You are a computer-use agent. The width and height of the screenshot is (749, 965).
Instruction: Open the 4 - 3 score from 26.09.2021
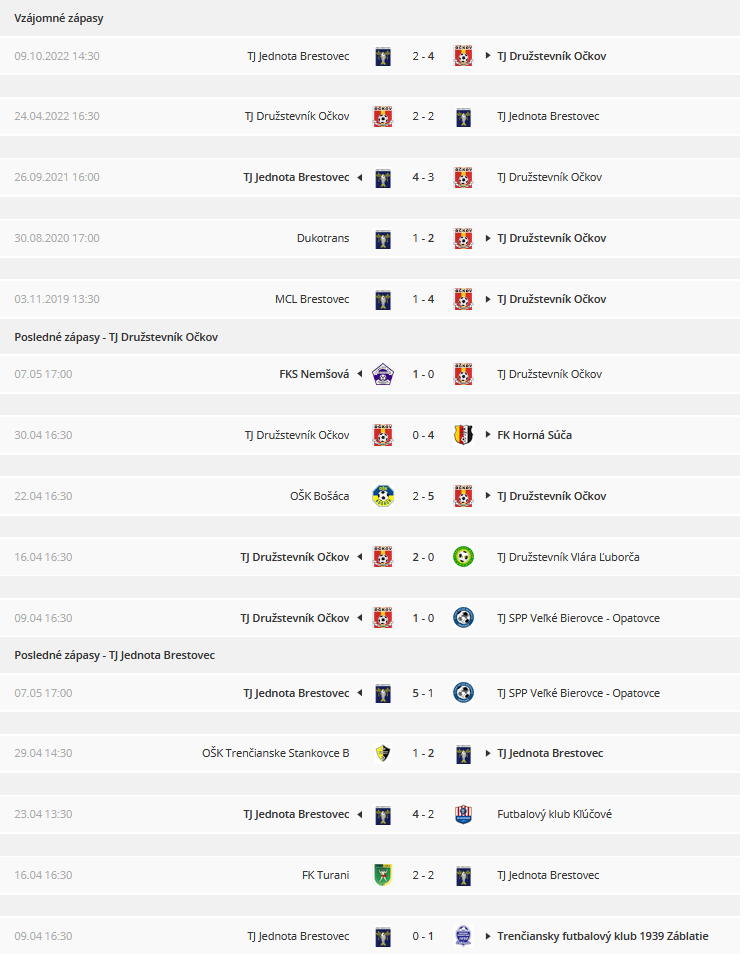click(423, 177)
